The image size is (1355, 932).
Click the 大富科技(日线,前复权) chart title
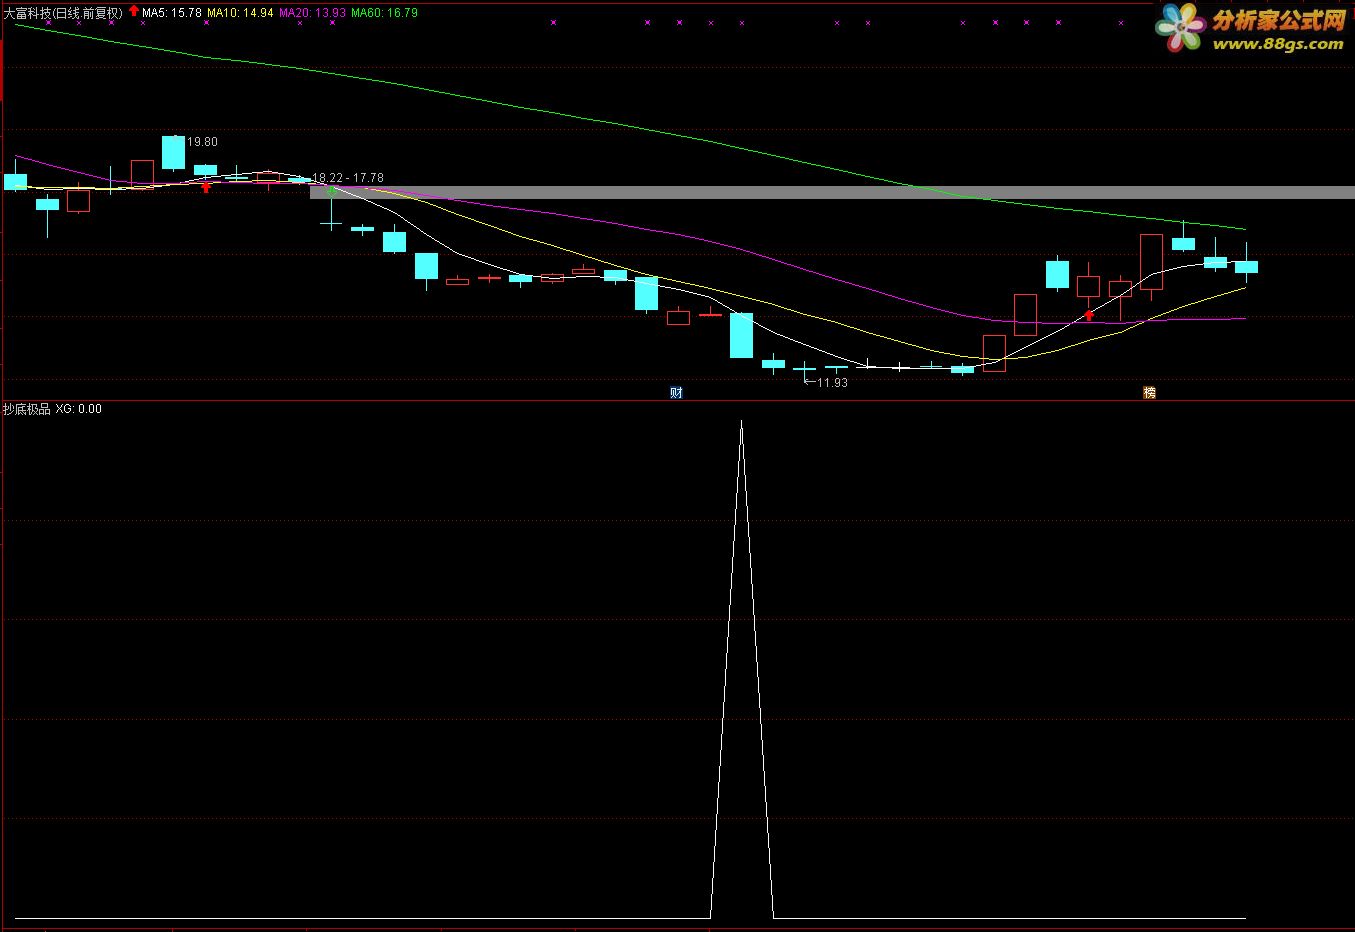coord(63,13)
